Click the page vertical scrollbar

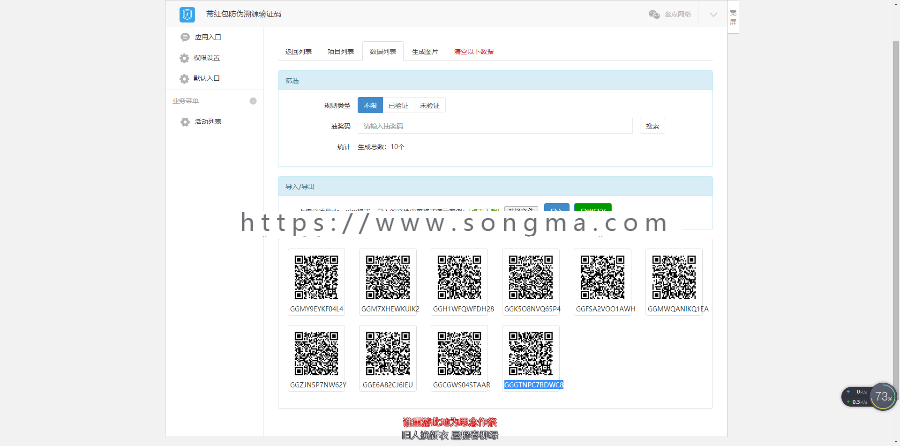coord(895,218)
